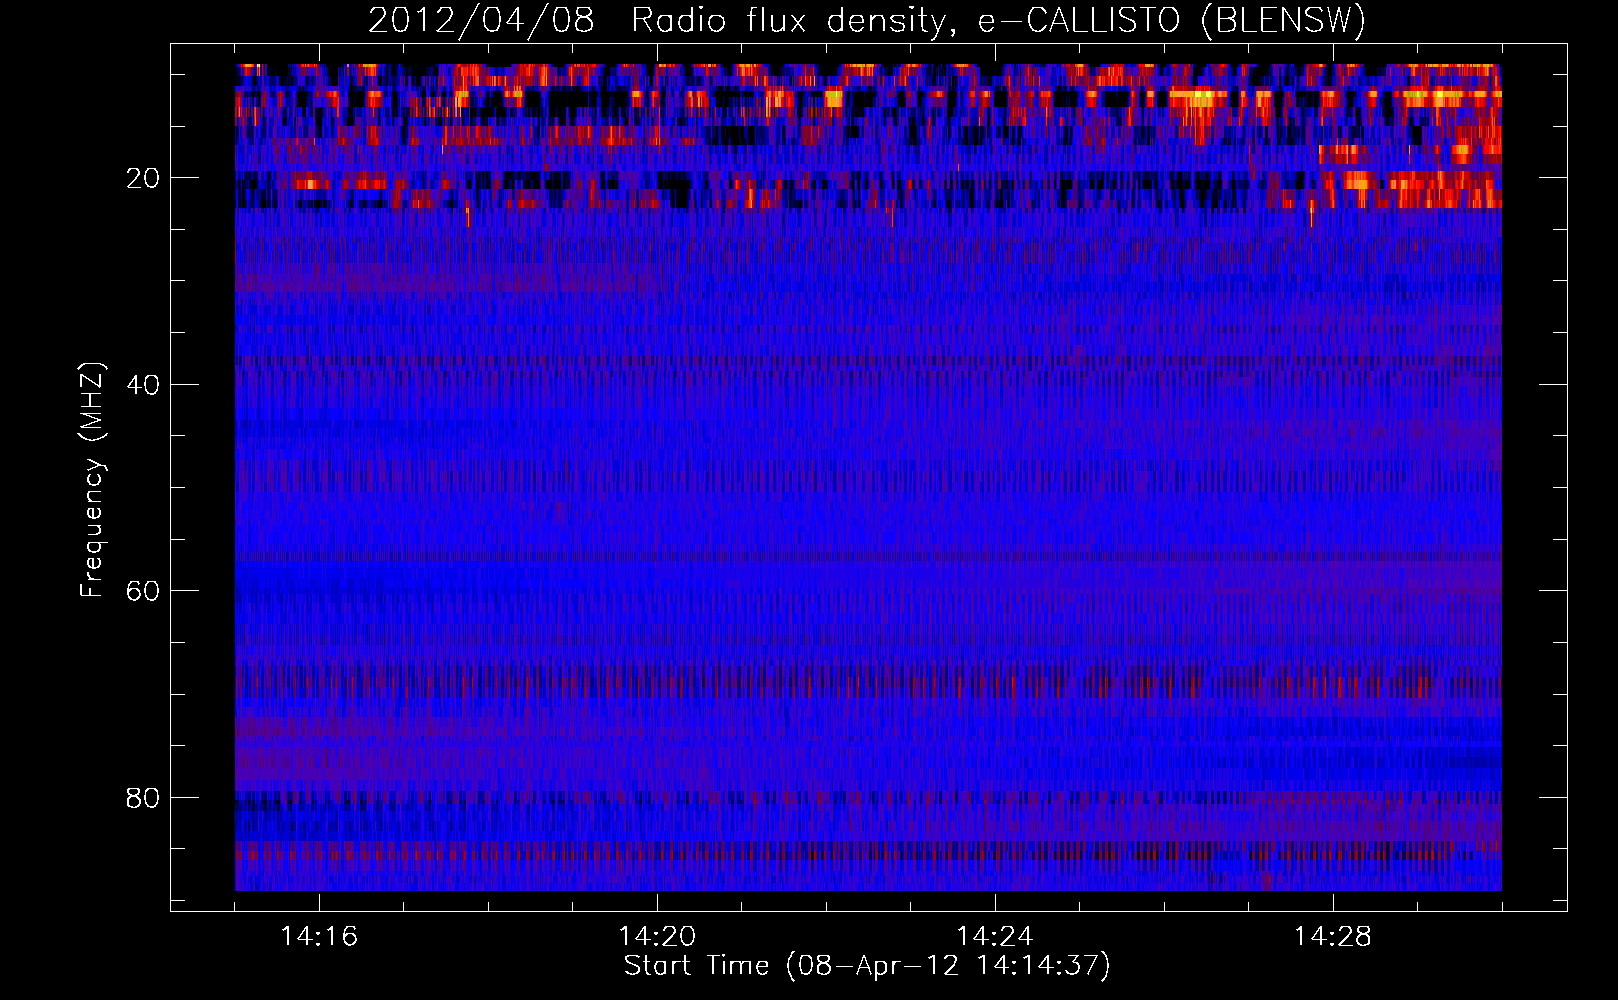Click the title text 'Radio flux density,'

pos(795,21)
